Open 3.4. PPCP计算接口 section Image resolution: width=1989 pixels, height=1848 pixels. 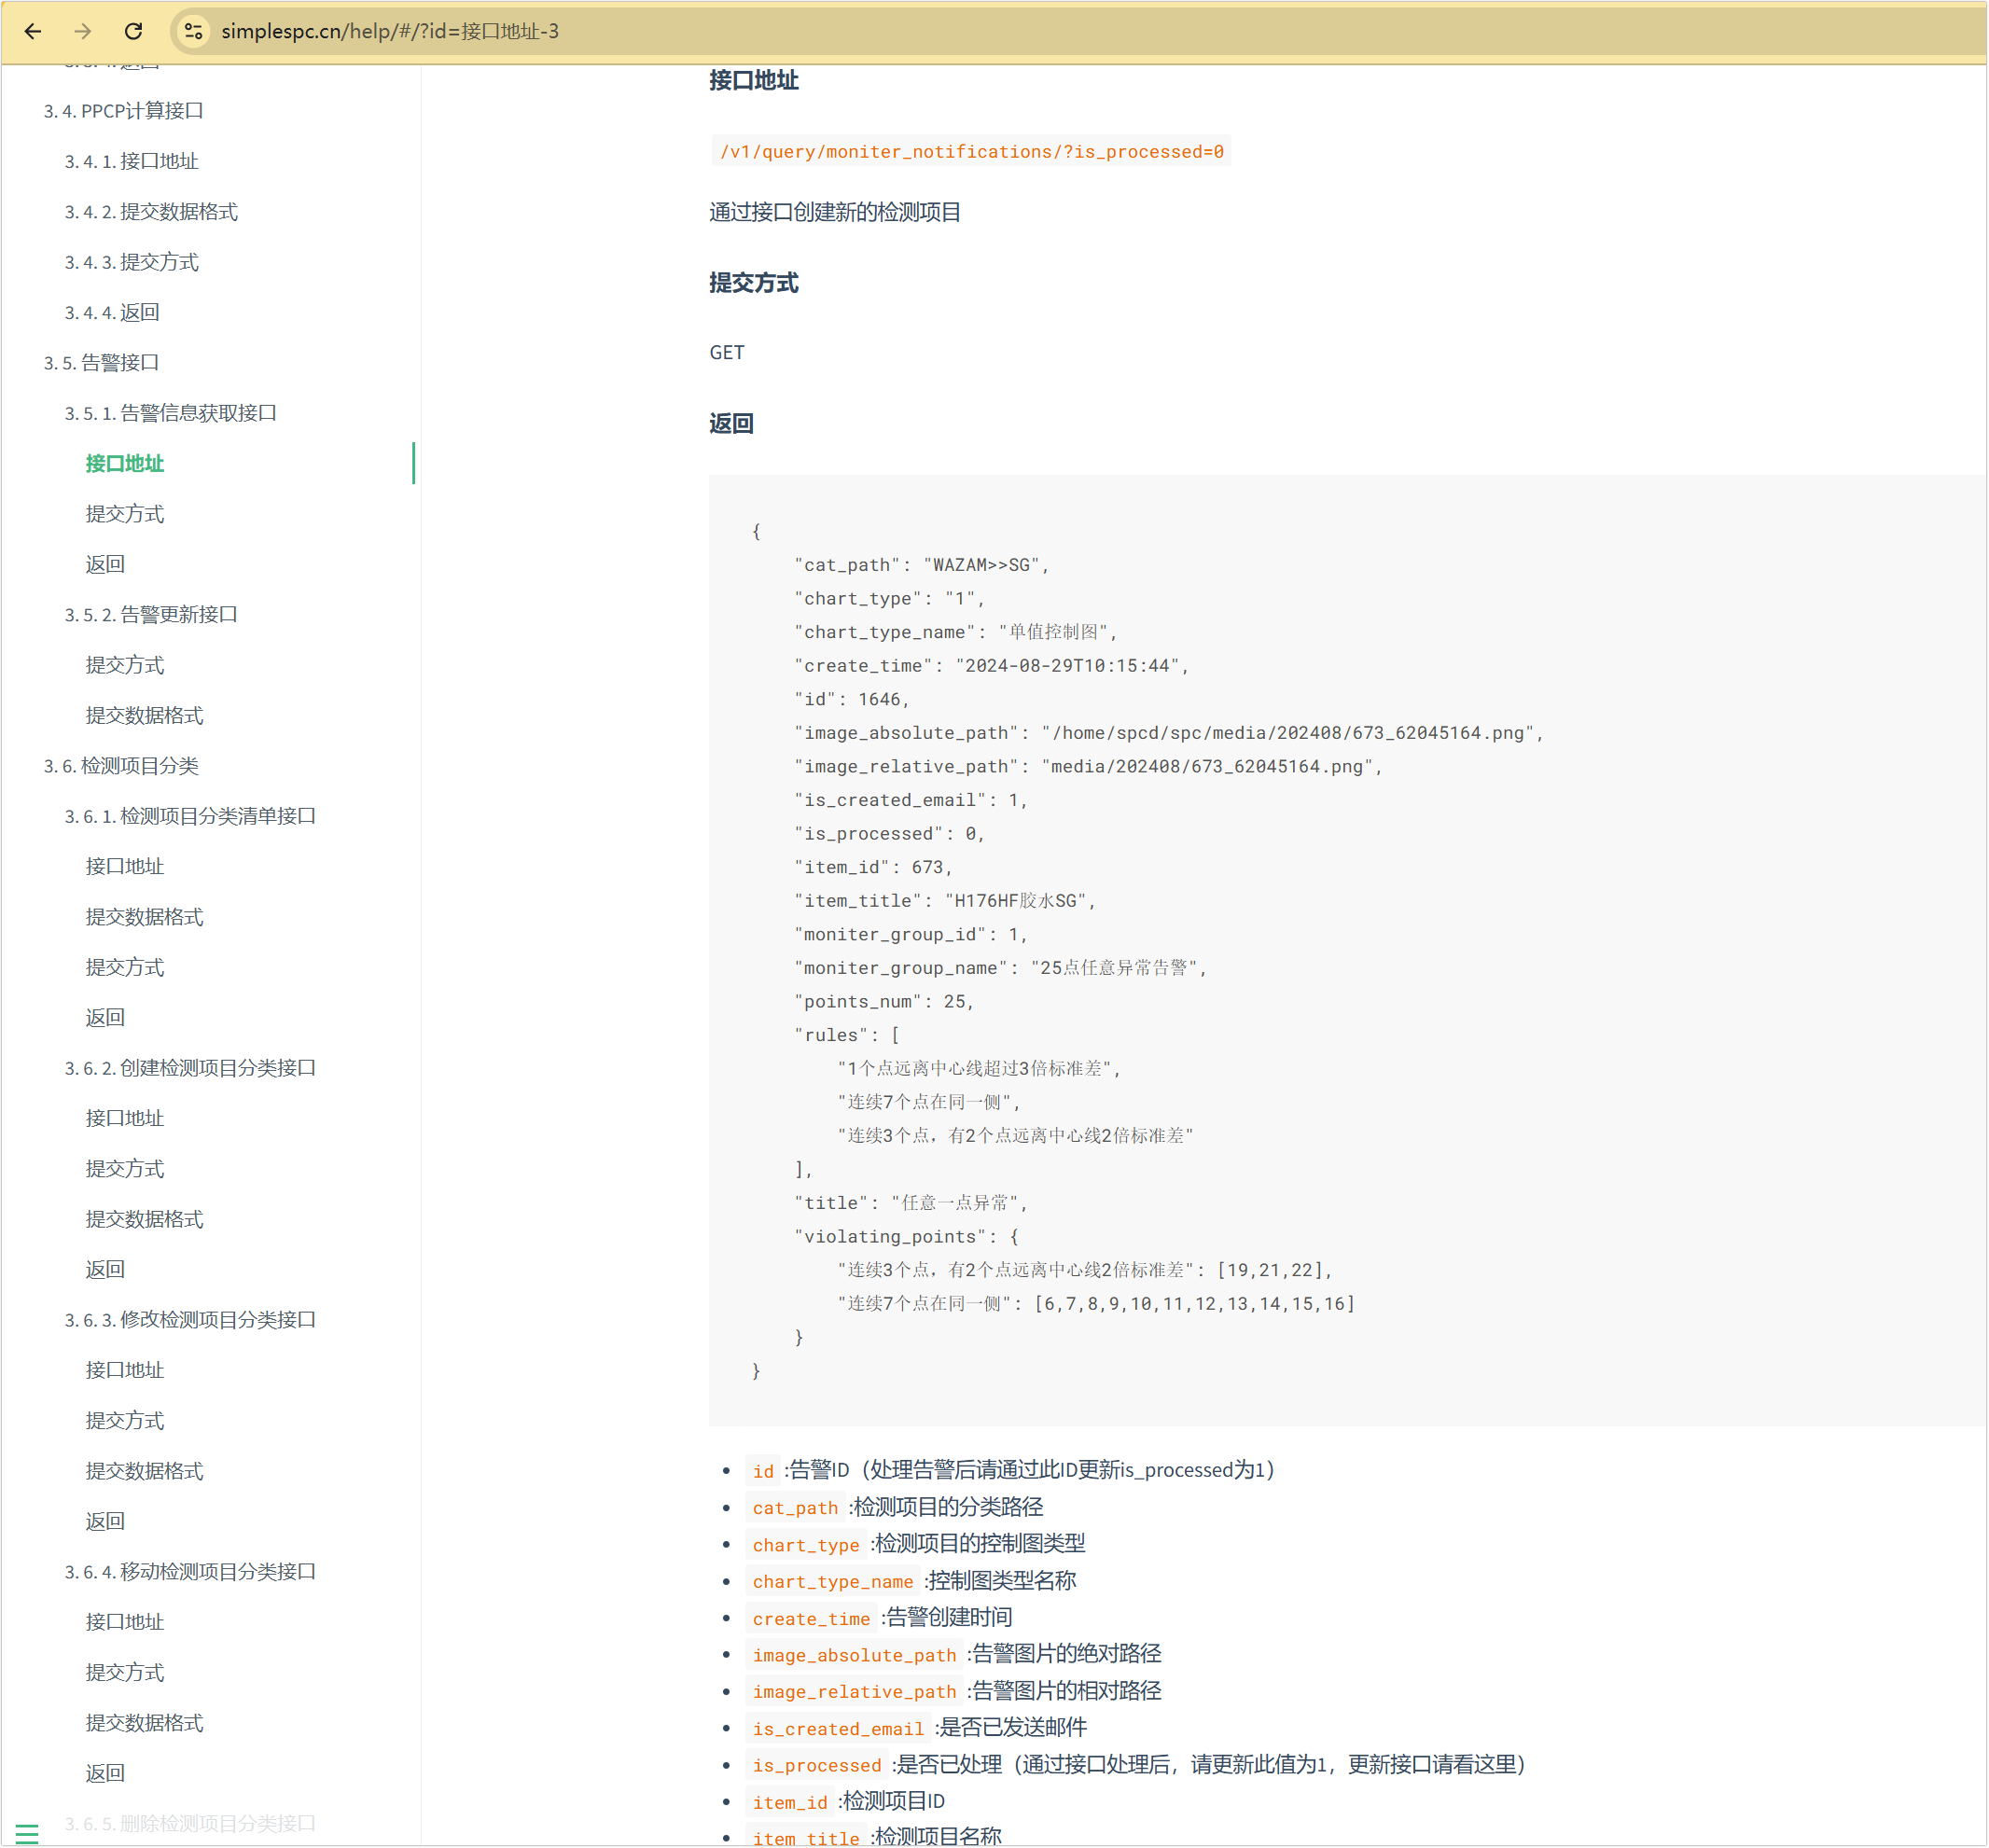click(x=124, y=110)
